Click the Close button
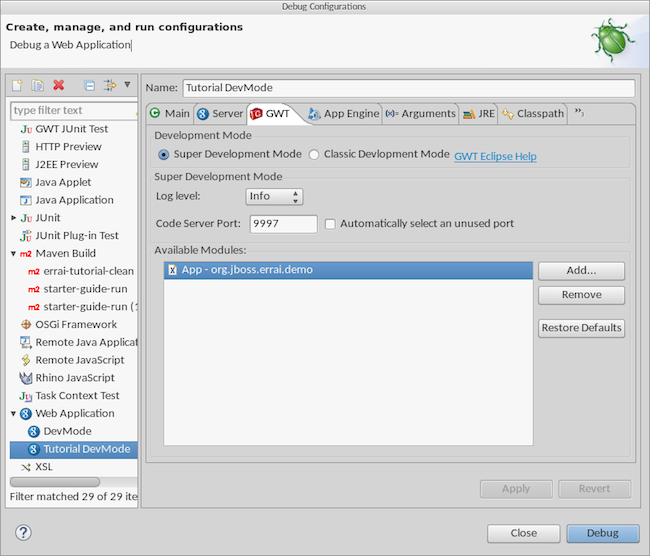The image size is (650, 556). coord(524,533)
